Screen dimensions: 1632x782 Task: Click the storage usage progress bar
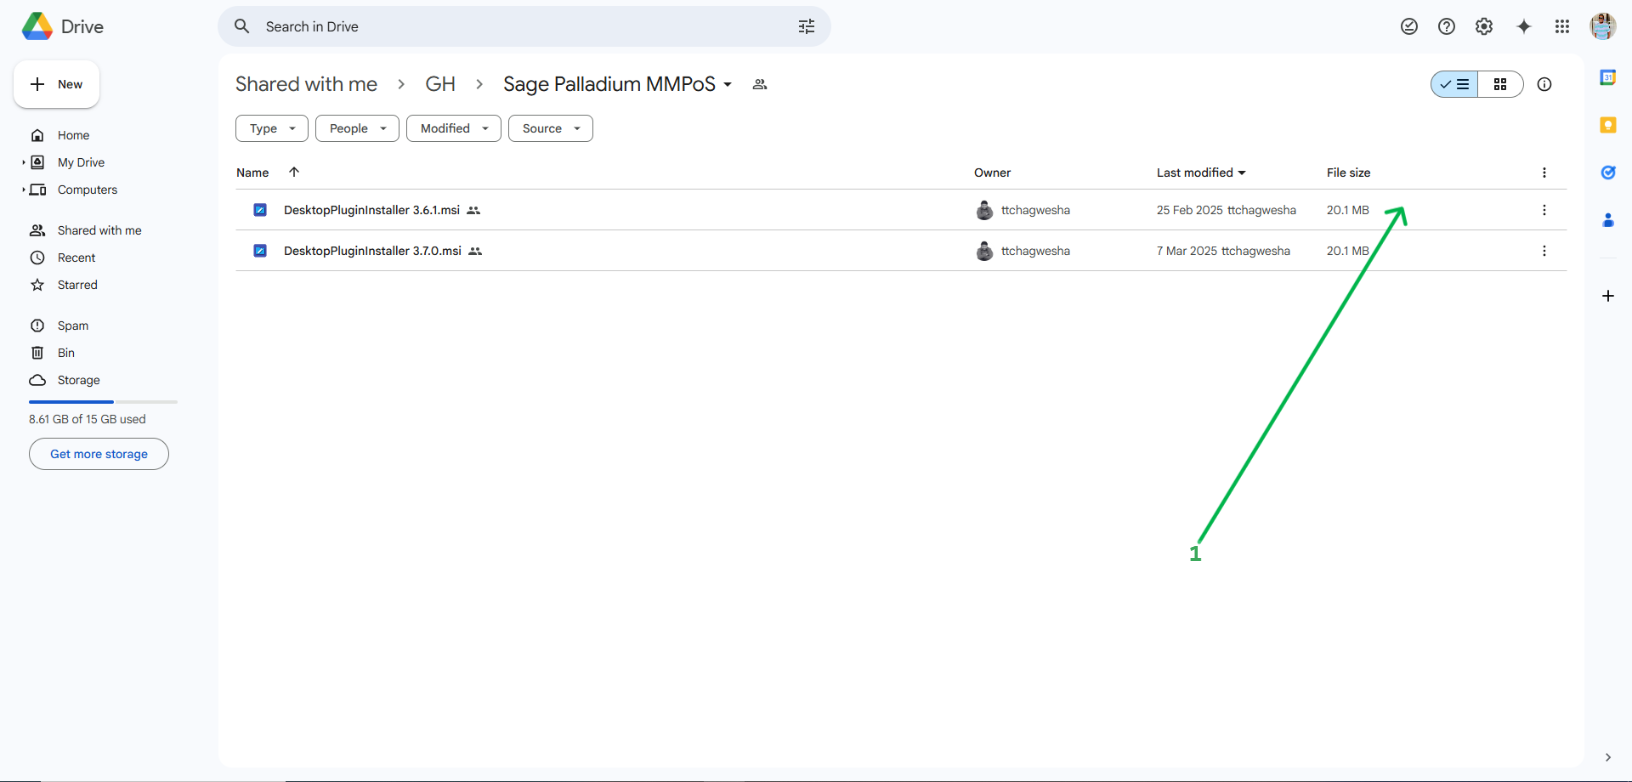coord(103,401)
